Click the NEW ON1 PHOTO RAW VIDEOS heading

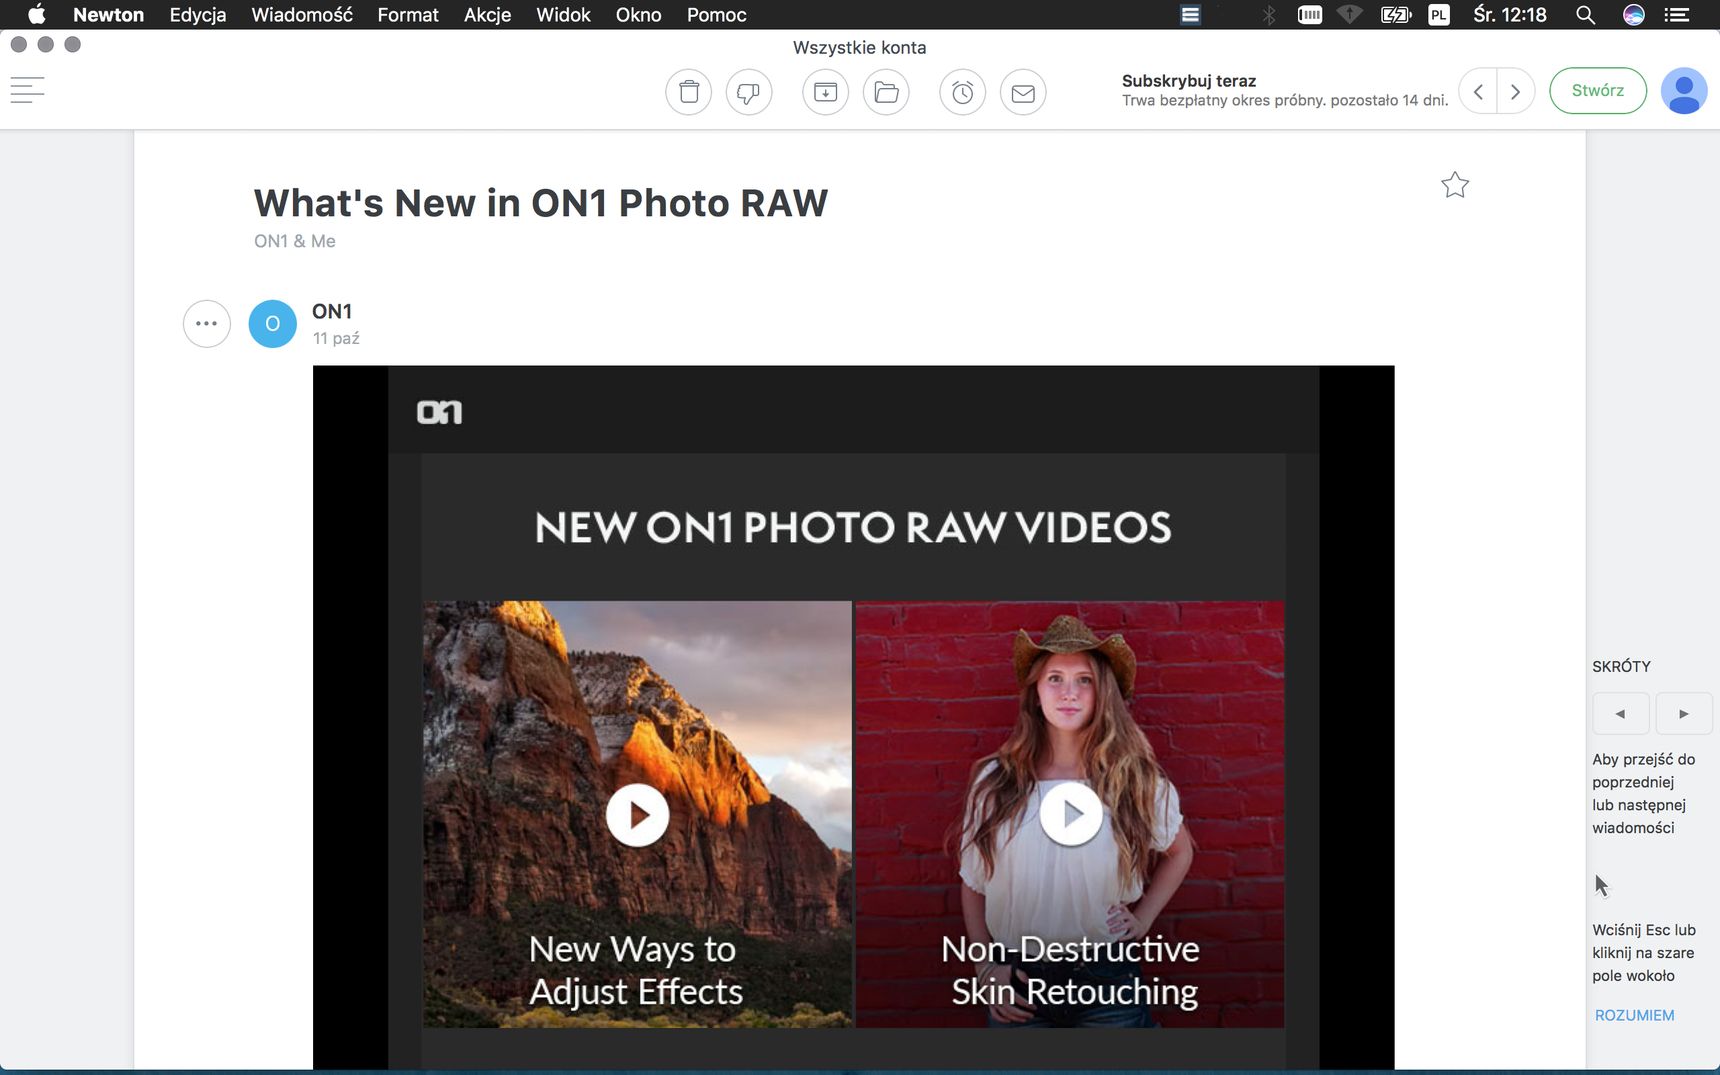click(853, 528)
